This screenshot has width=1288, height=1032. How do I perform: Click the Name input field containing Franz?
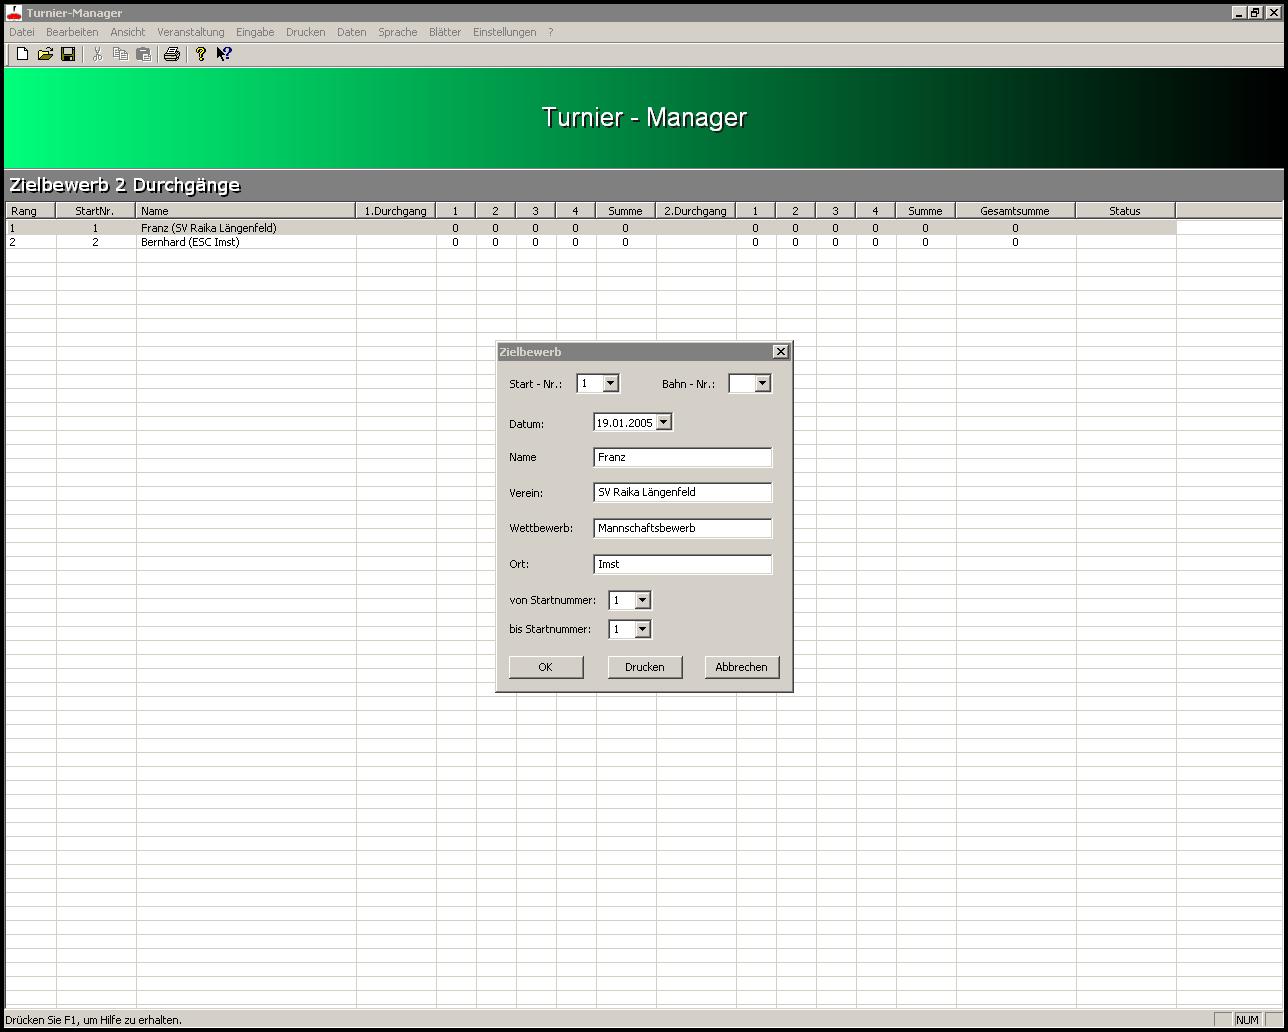(x=682, y=457)
